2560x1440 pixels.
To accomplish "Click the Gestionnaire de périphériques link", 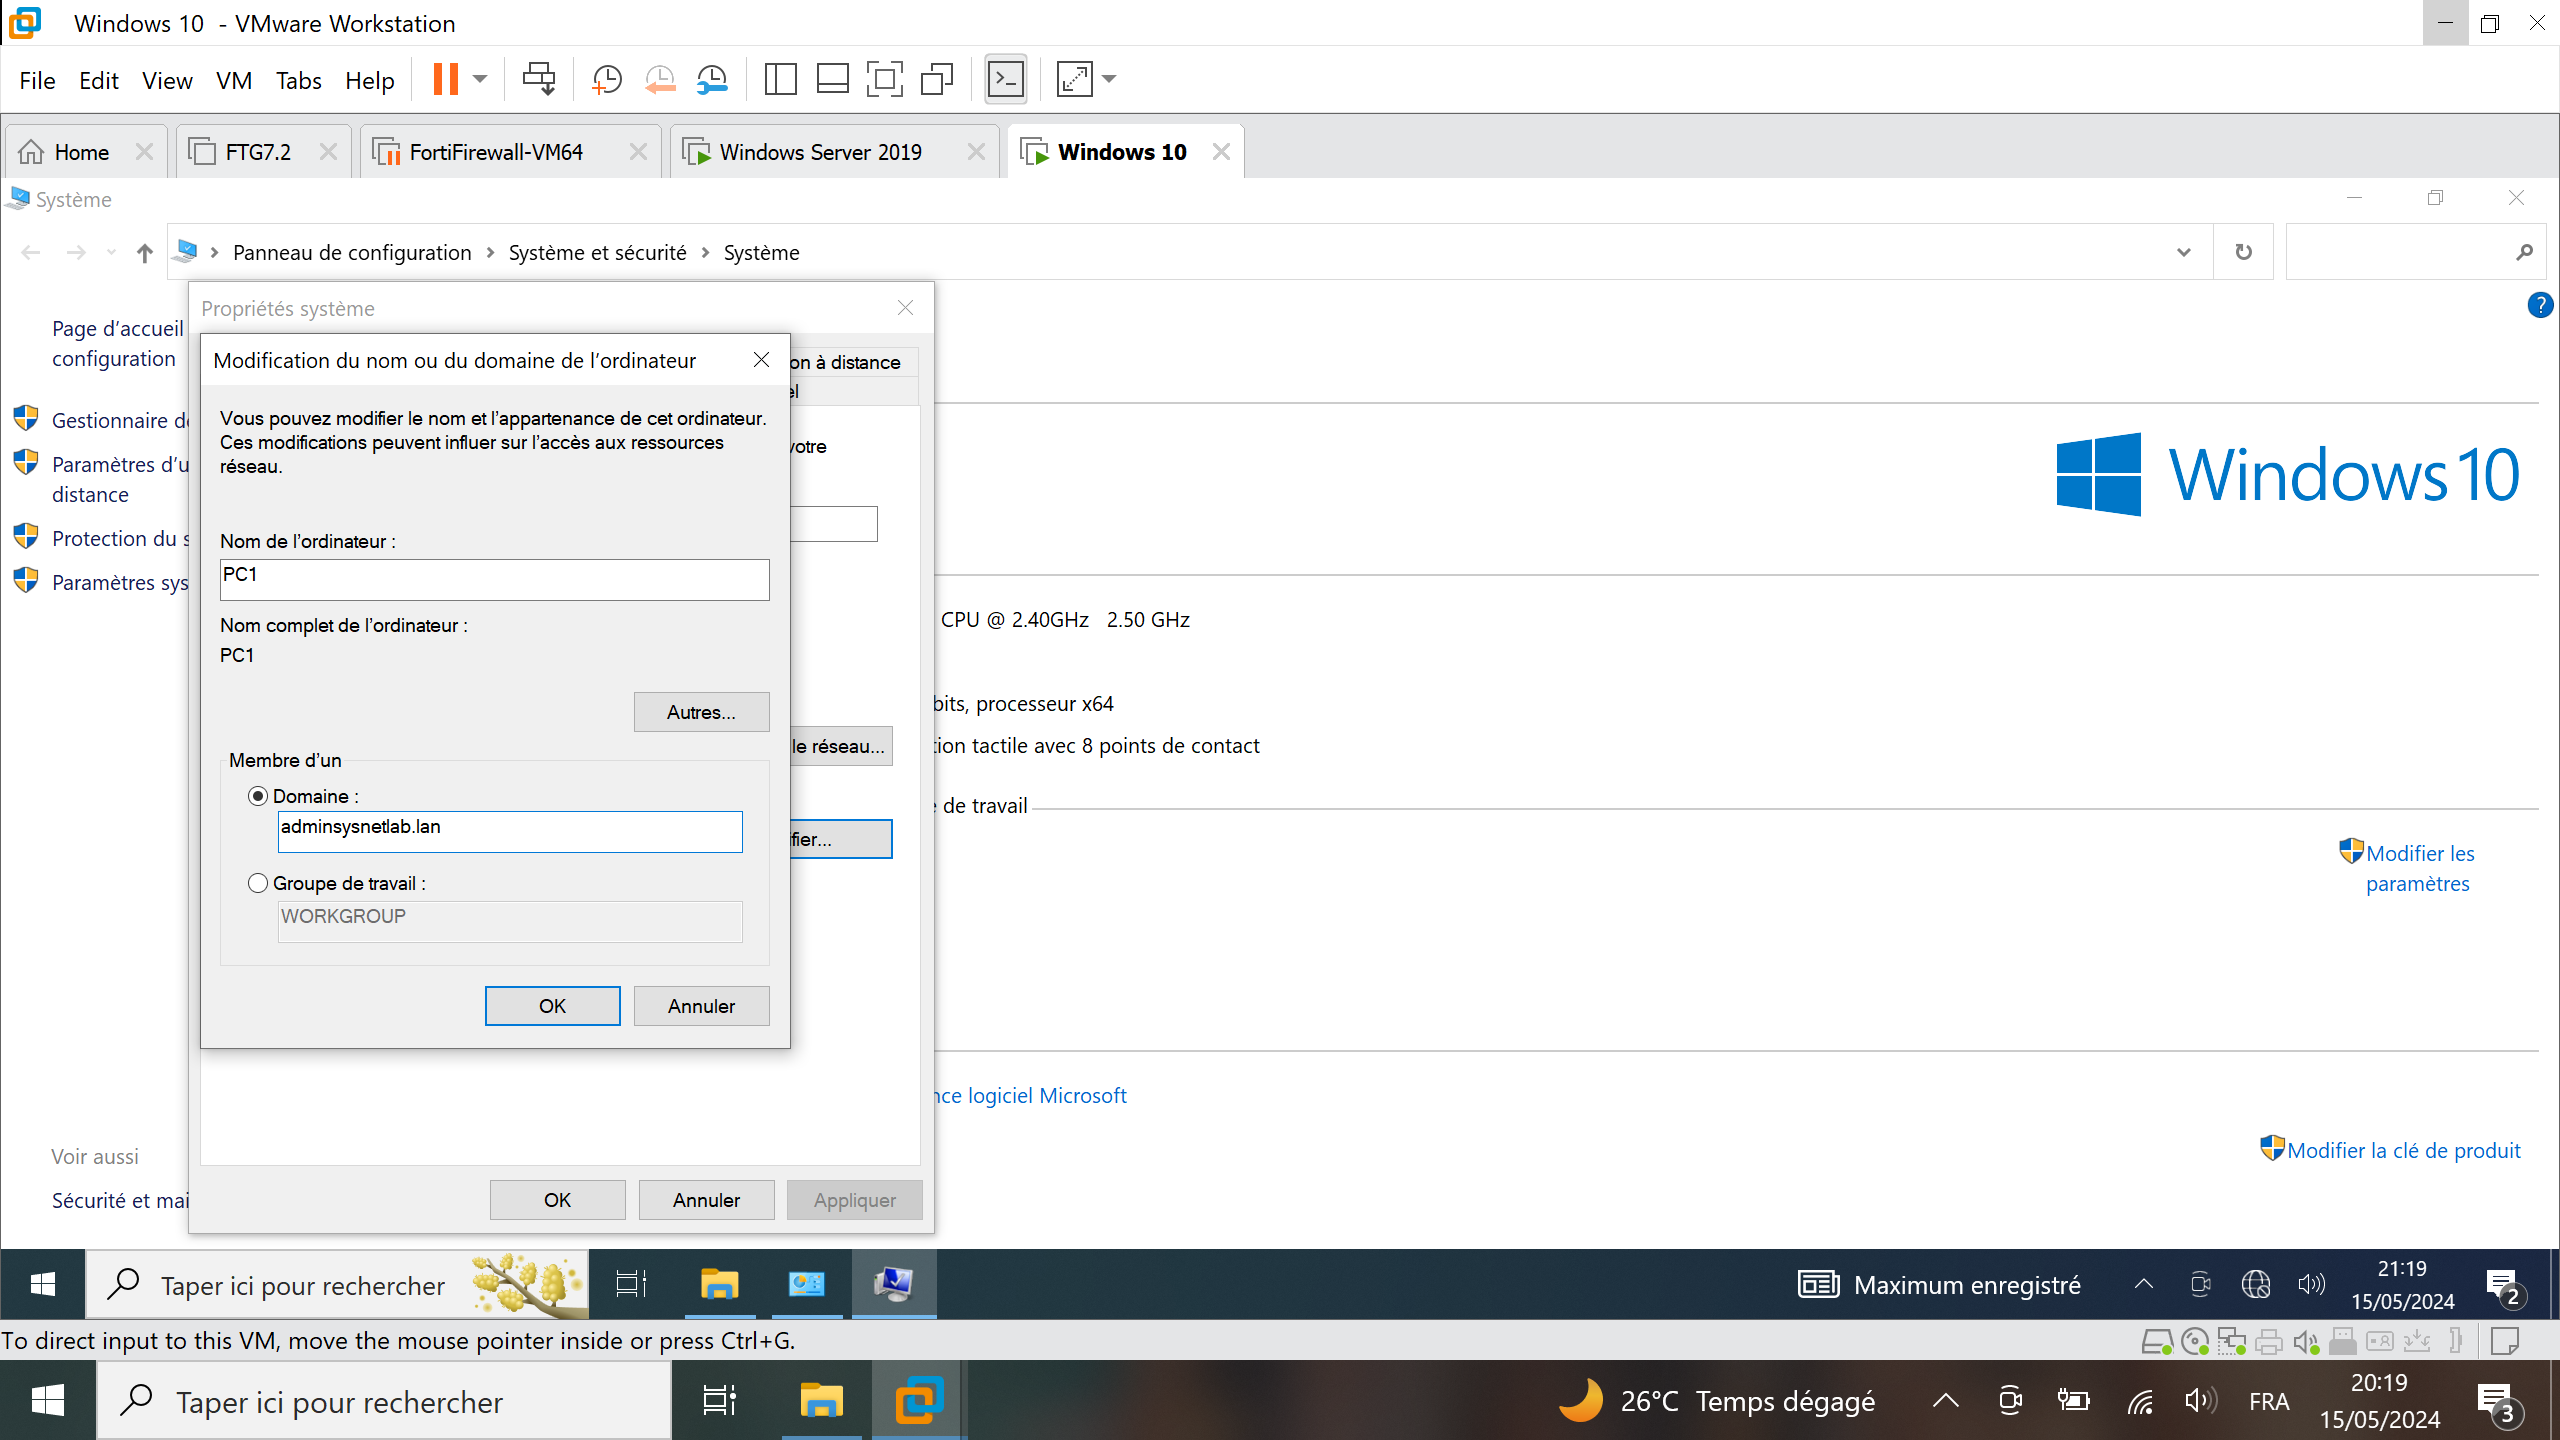I will 120,420.
